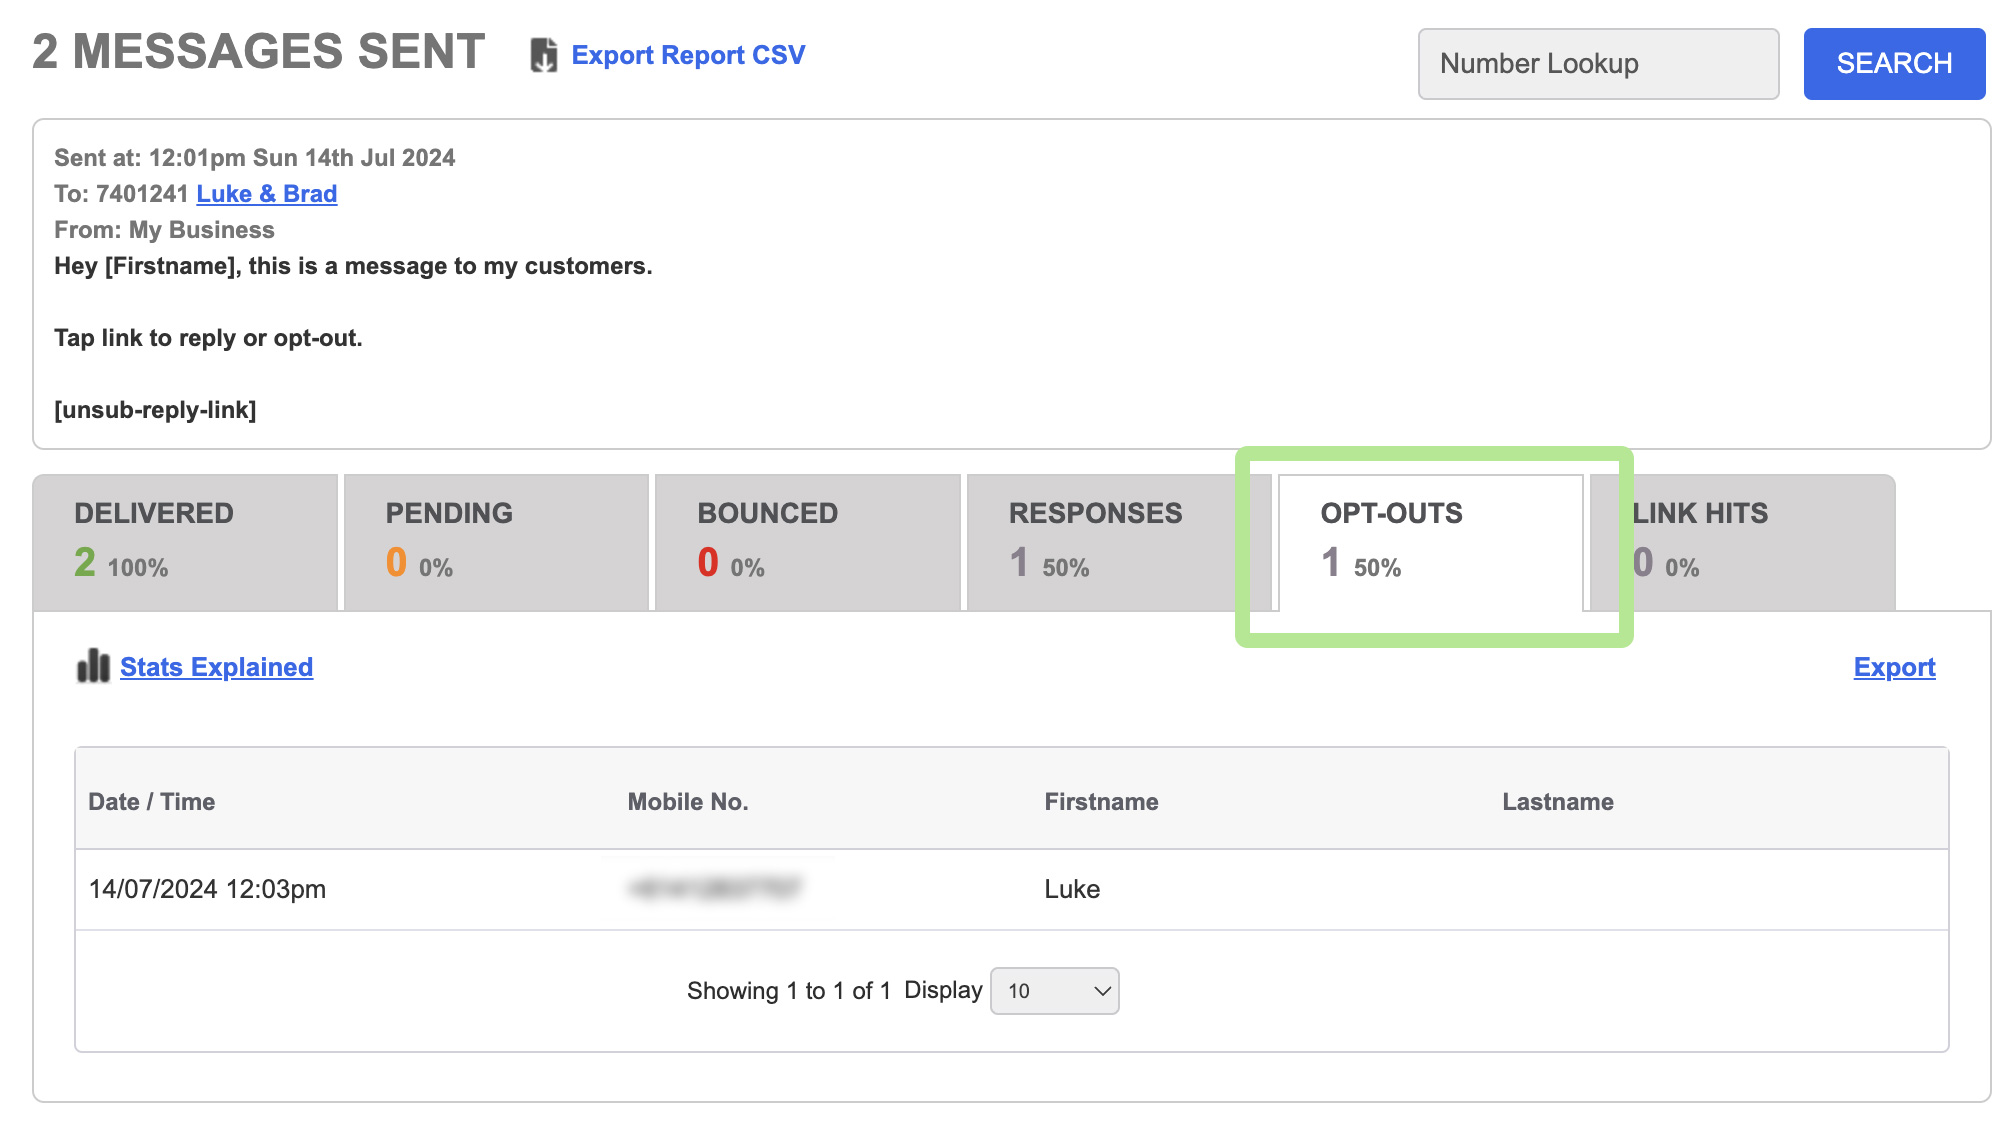Select the OPT-OUTS tab
Image resolution: width=2008 pixels, height=1130 pixels.
(x=1431, y=542)
